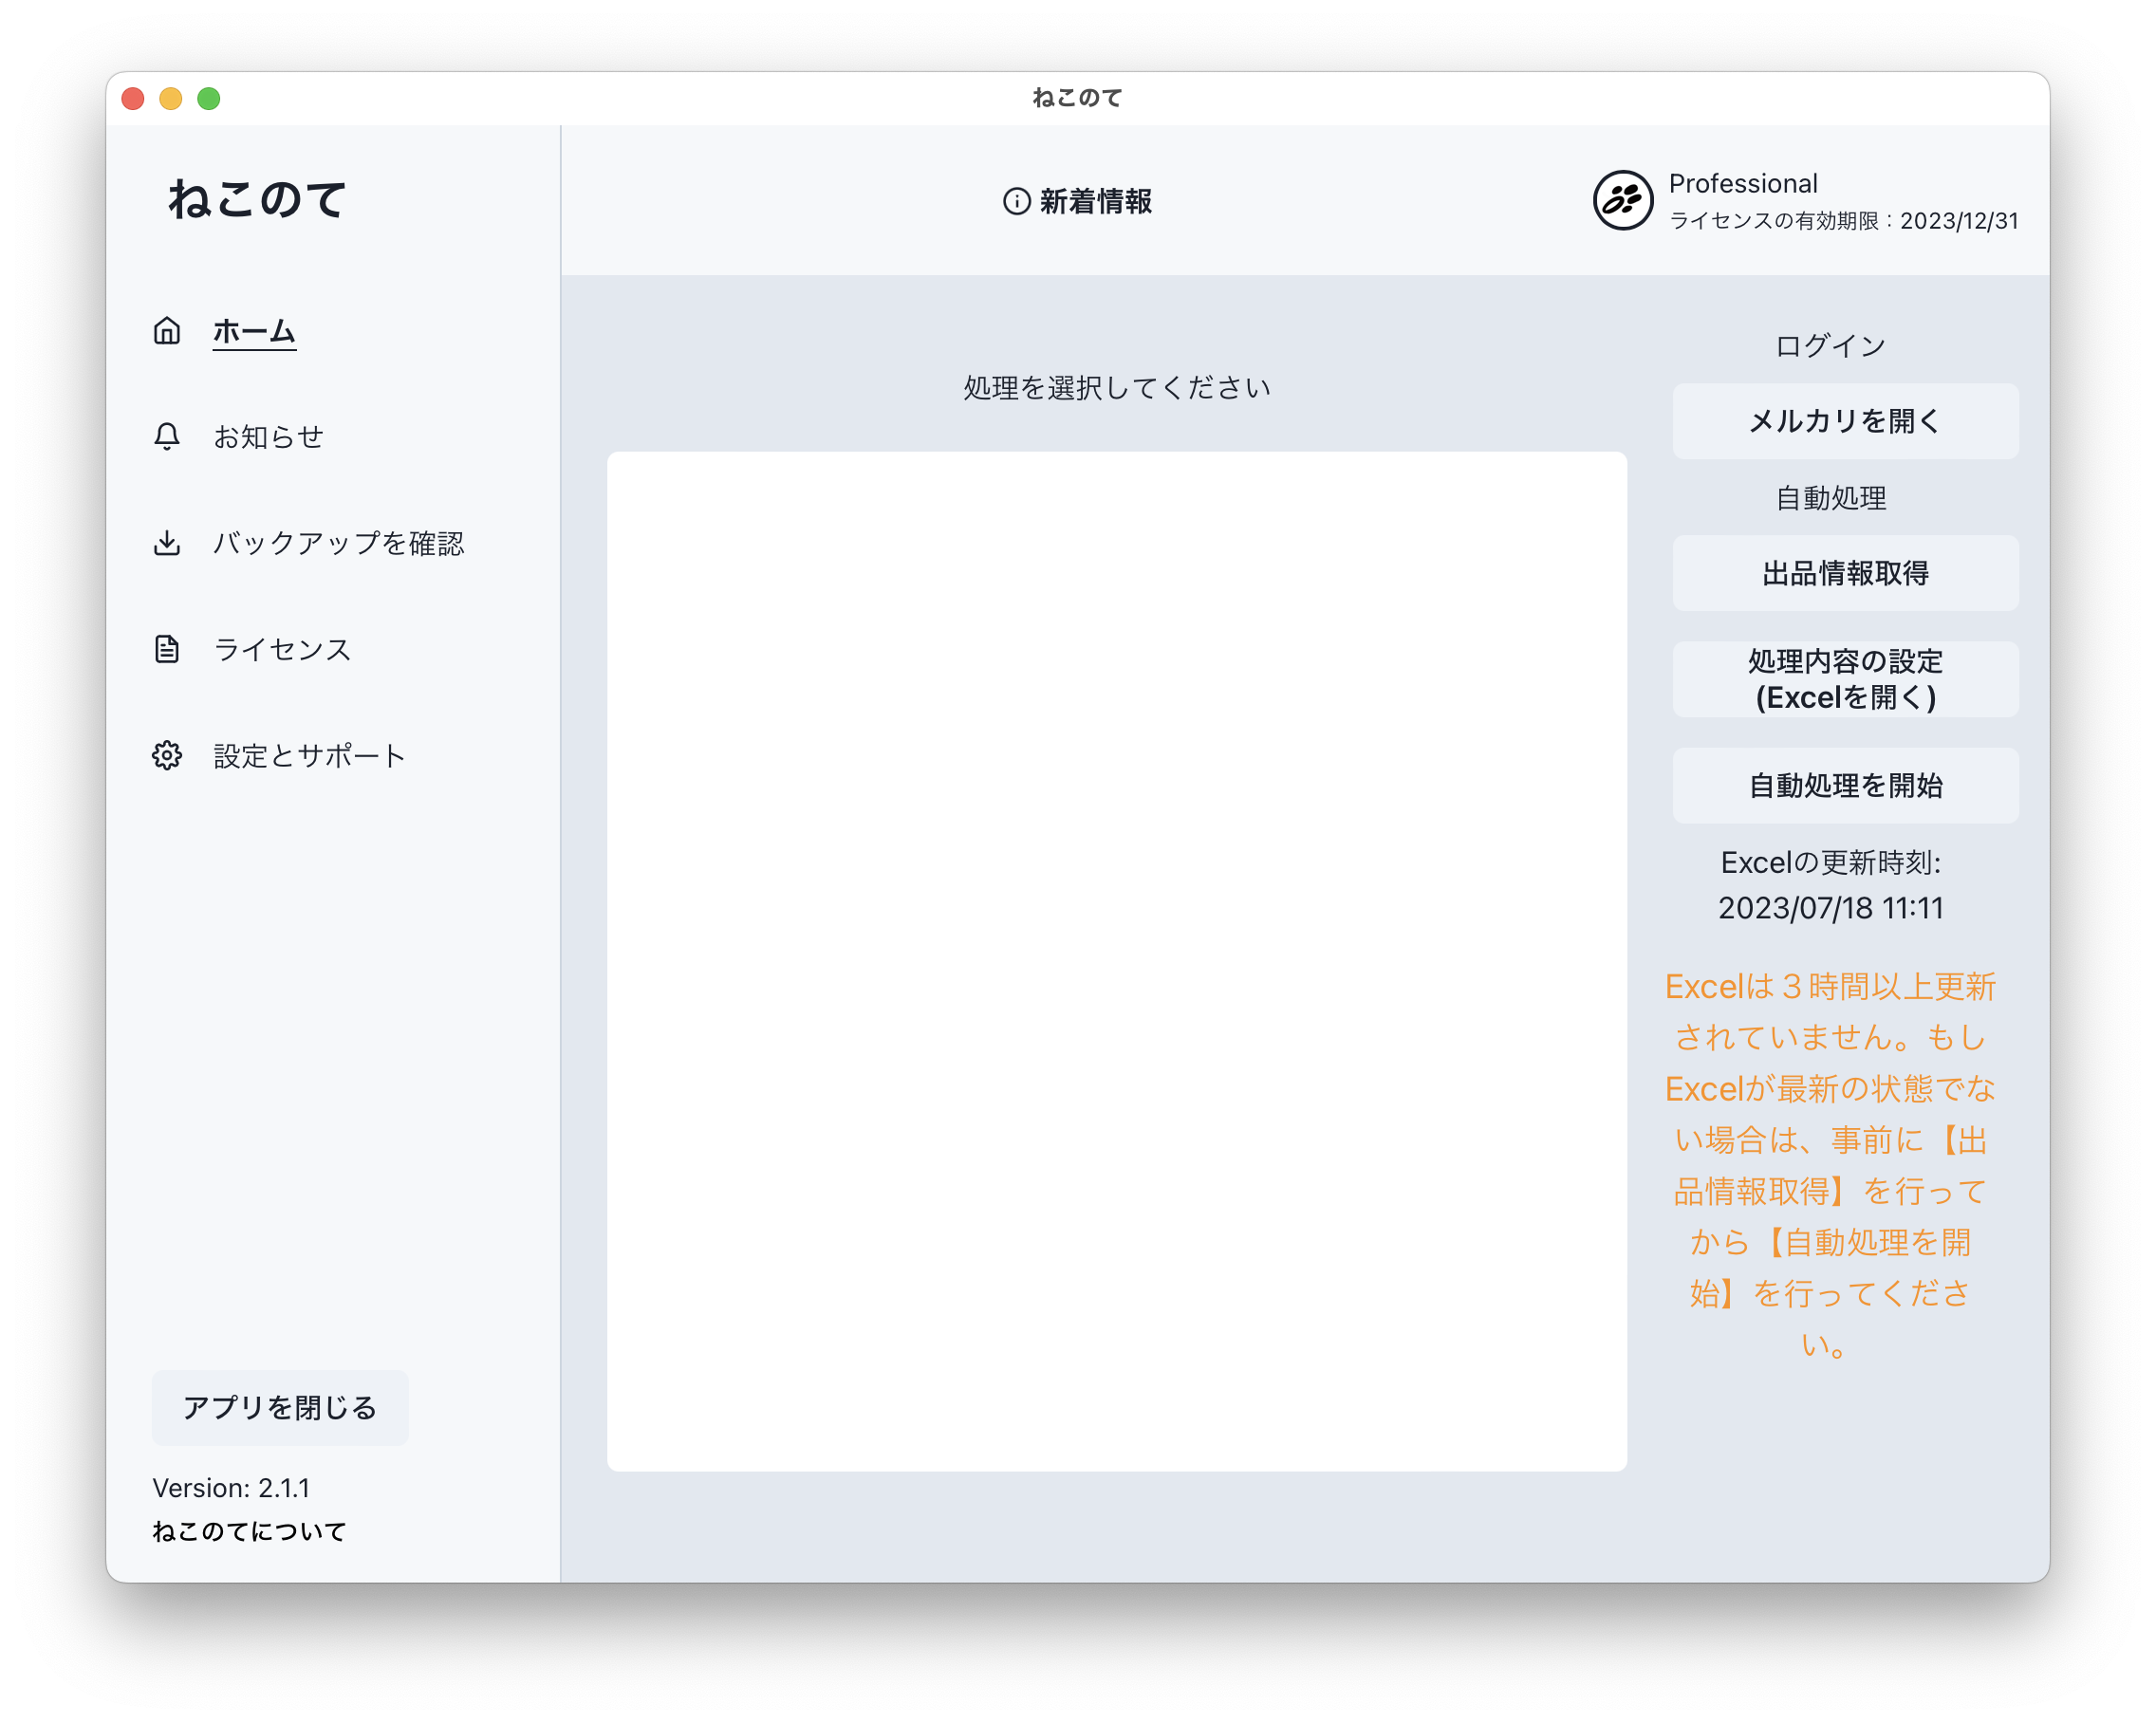This screenshot has height=1723, width=2156.
Task: Open 設定とサポート settings page
Action: click(310, 755)
